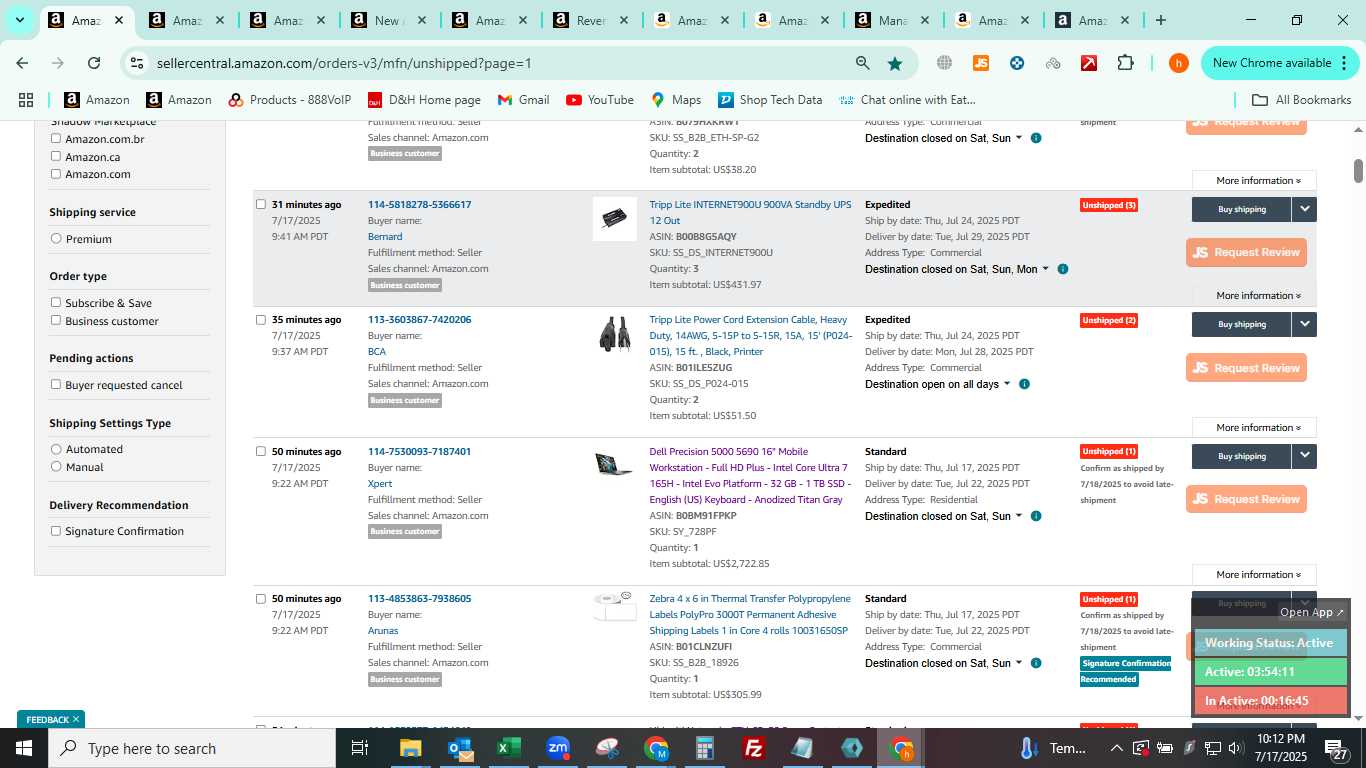
Task: Open File Explorer from the taskbar
Action: (x=410, y=748)
